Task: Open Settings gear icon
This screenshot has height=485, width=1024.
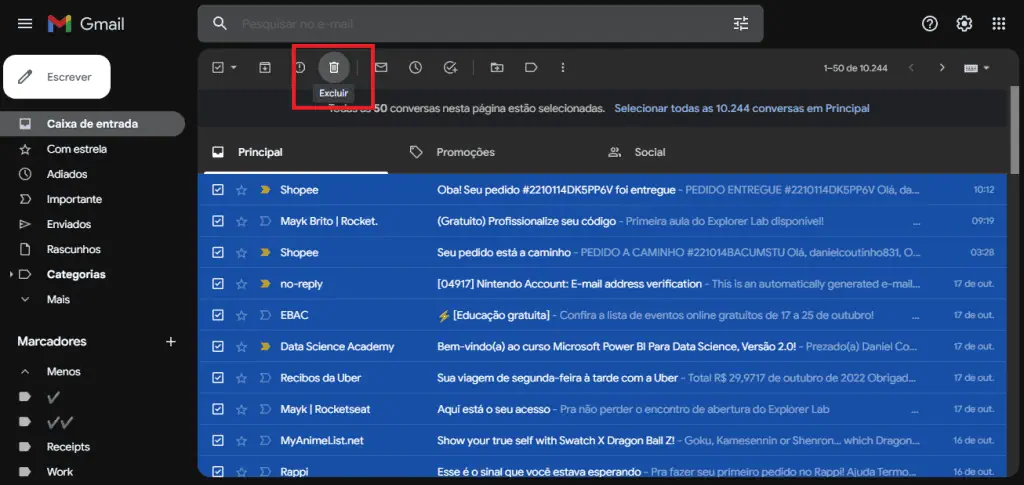Action: click(964, 24)
